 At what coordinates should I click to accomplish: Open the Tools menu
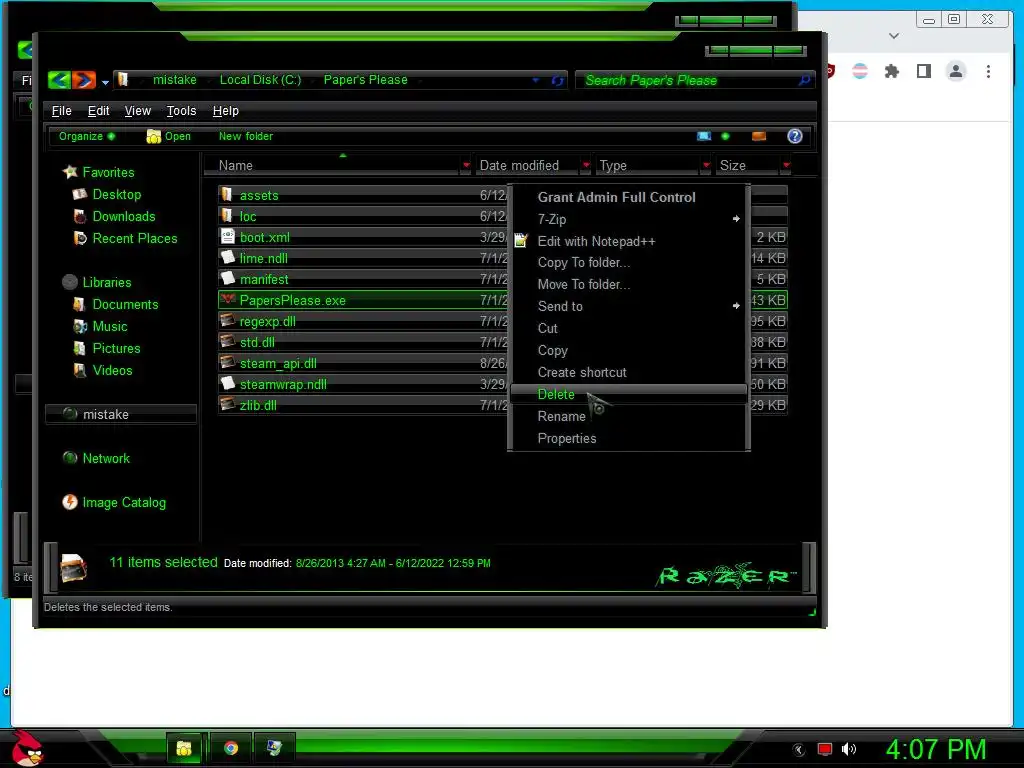181,111
